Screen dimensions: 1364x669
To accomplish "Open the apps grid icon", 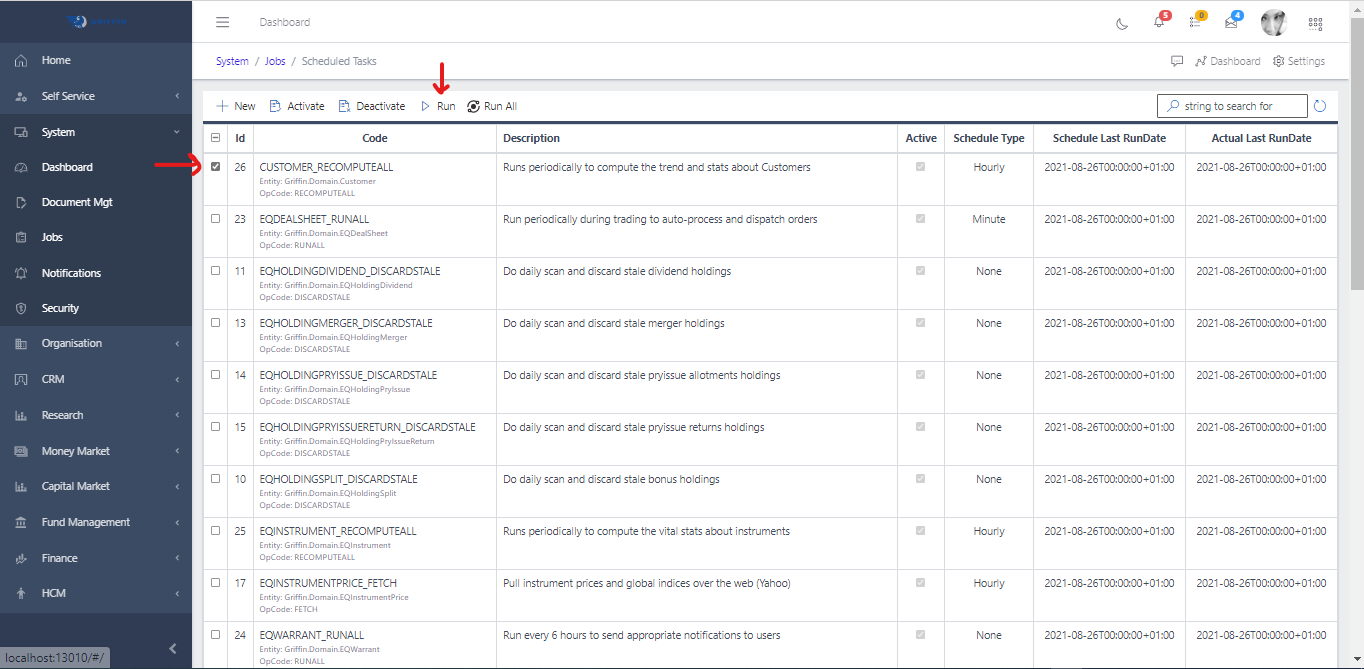I will pyautogui.click(x=1315, y=23).
